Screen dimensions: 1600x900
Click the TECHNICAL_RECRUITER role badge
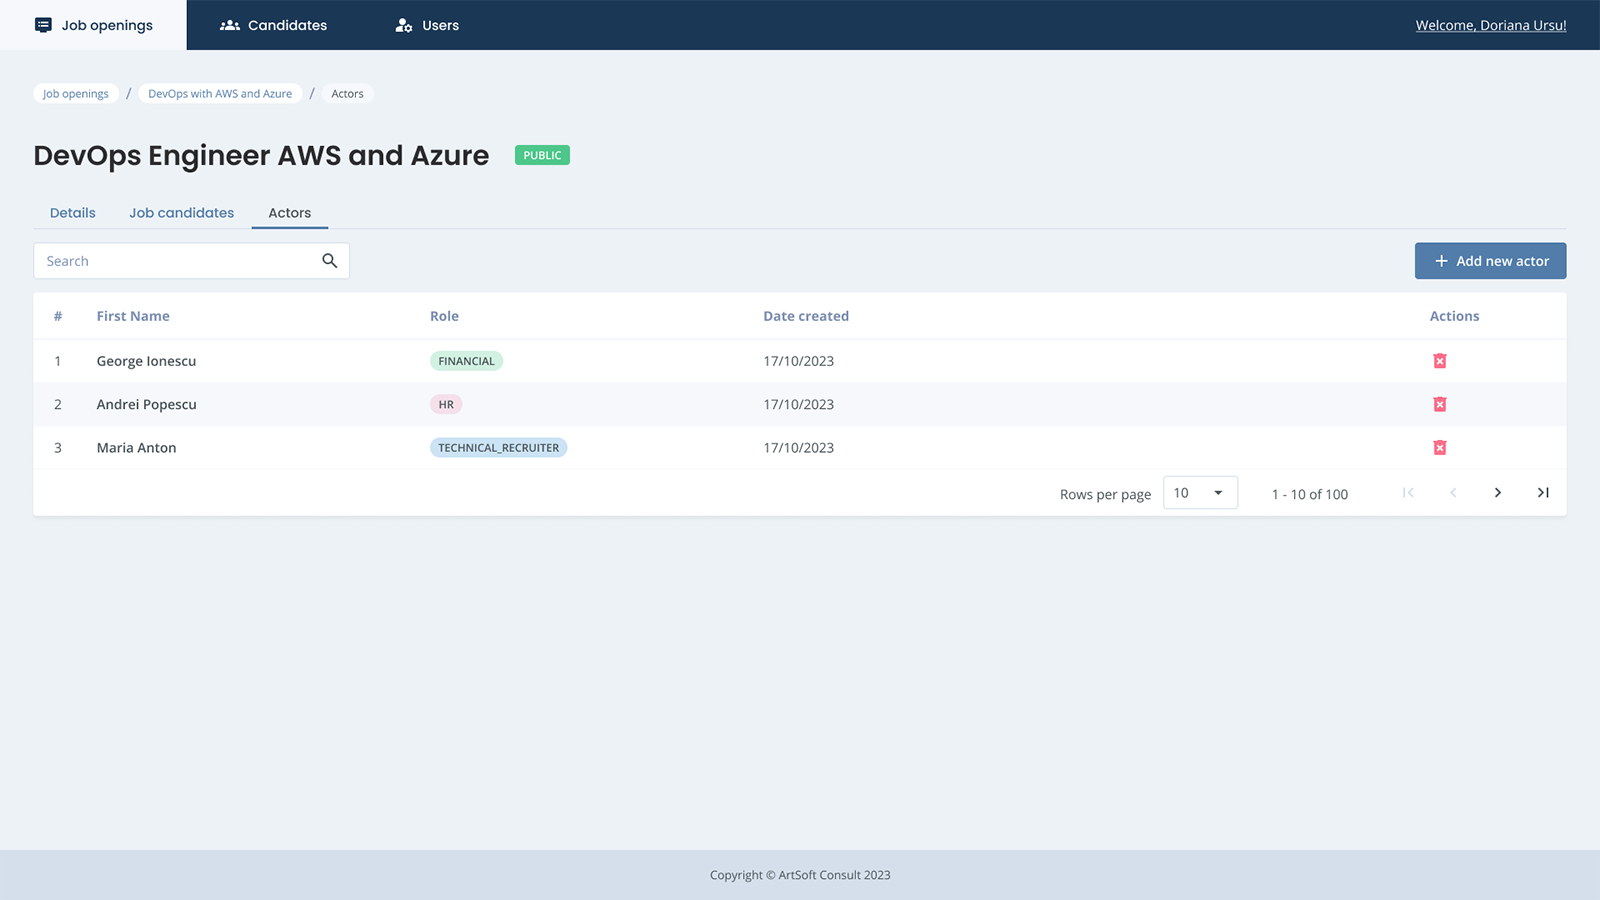[498, 448]
